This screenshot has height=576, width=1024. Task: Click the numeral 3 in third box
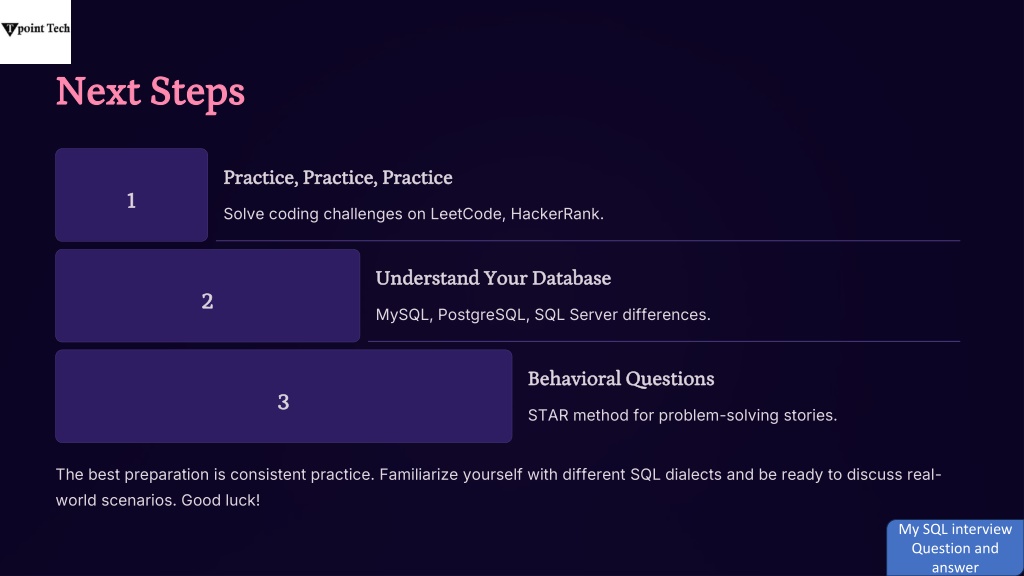point(283,402)
